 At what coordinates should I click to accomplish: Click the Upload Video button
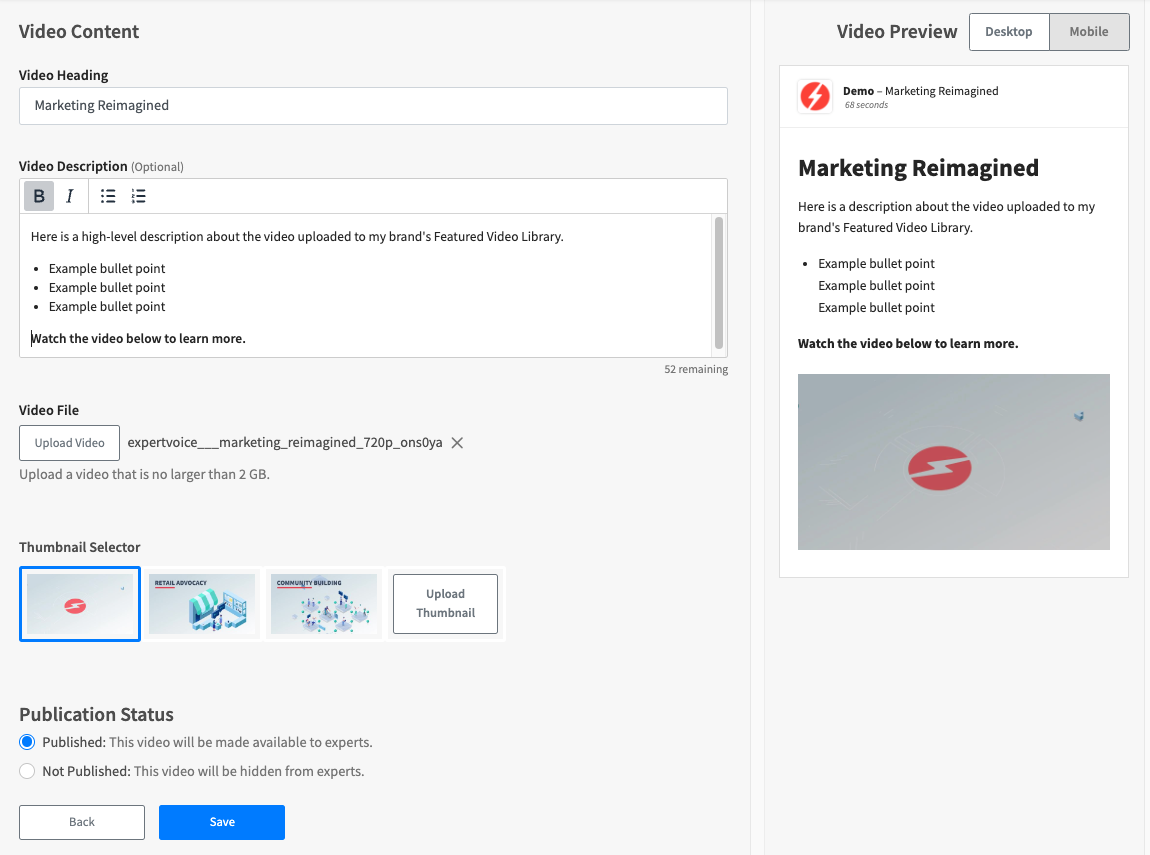(70, 443)
